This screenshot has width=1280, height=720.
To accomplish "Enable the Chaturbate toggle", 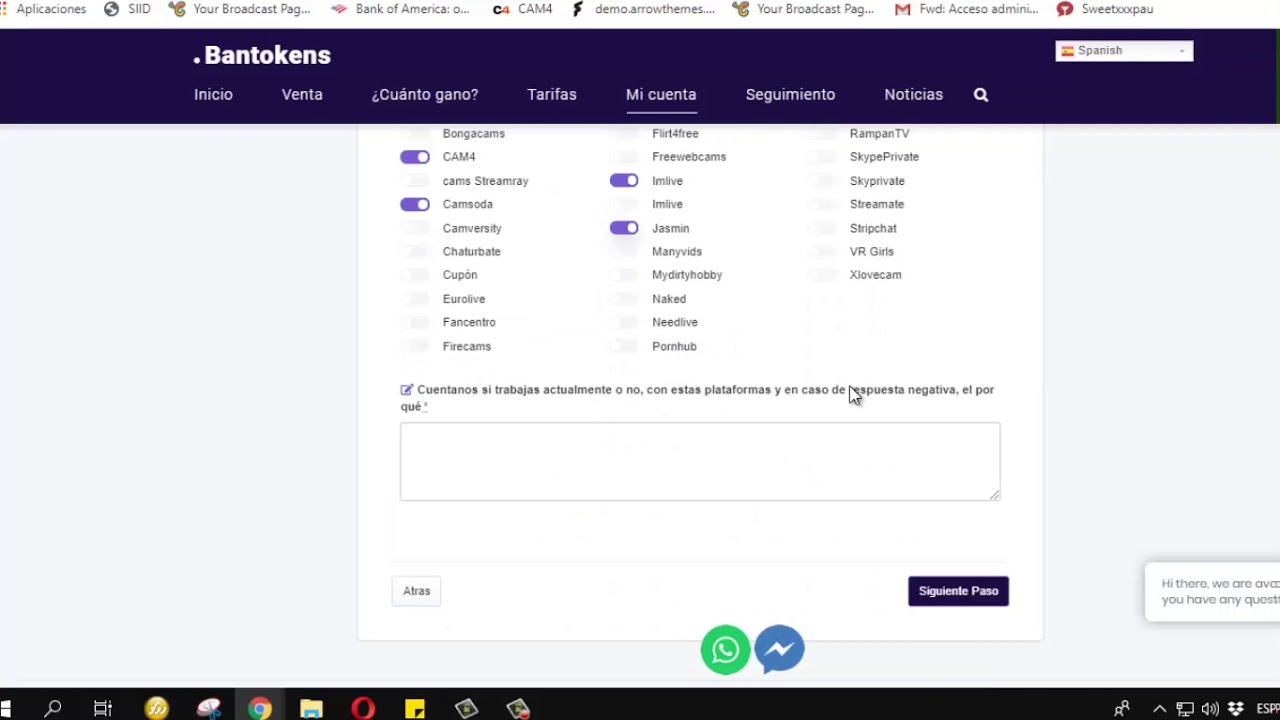I will tap(415, 252).
